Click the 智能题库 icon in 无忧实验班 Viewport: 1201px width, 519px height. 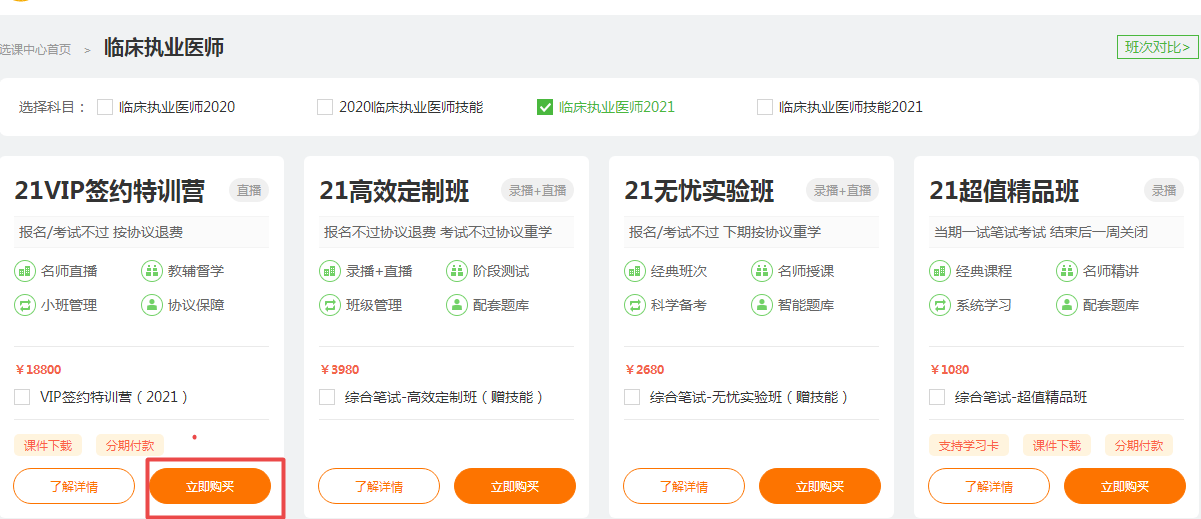[x=762, y=305]
